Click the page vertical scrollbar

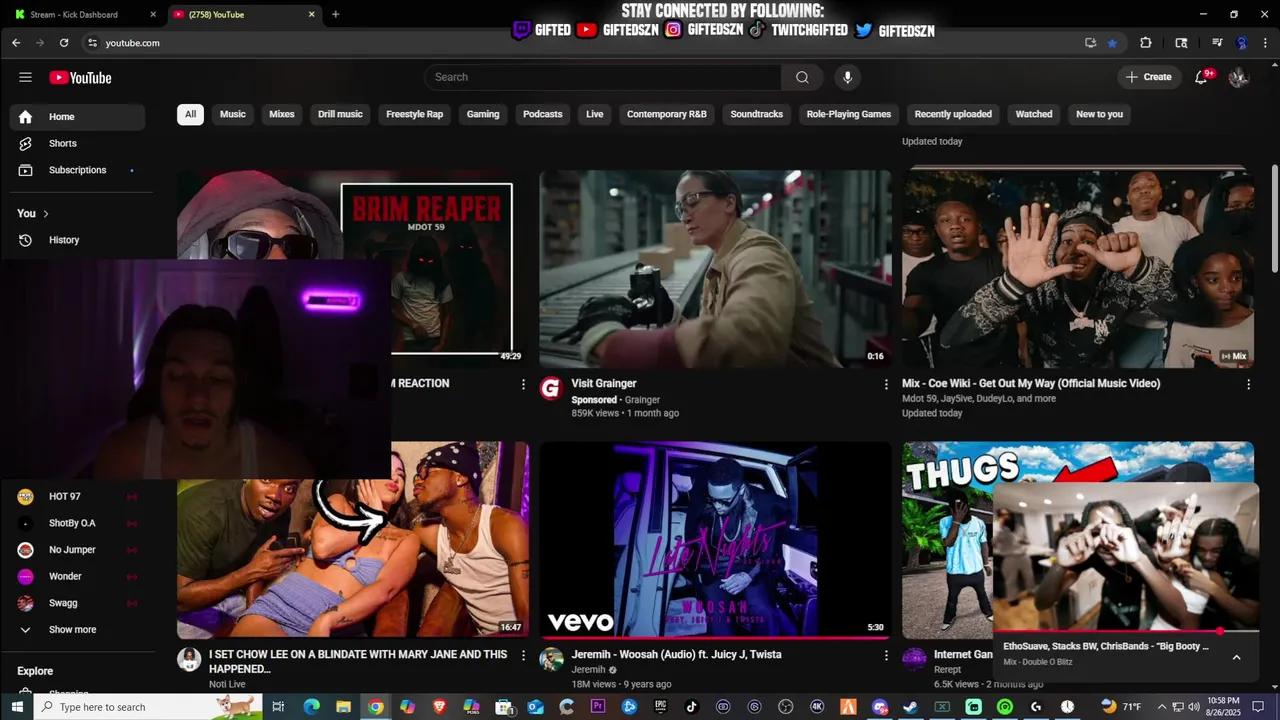pos(1274,217)
